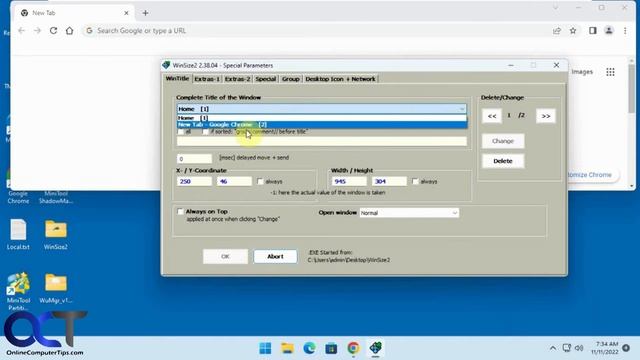
Task: Click the empty group comment text field
Action: click(322, 141)
